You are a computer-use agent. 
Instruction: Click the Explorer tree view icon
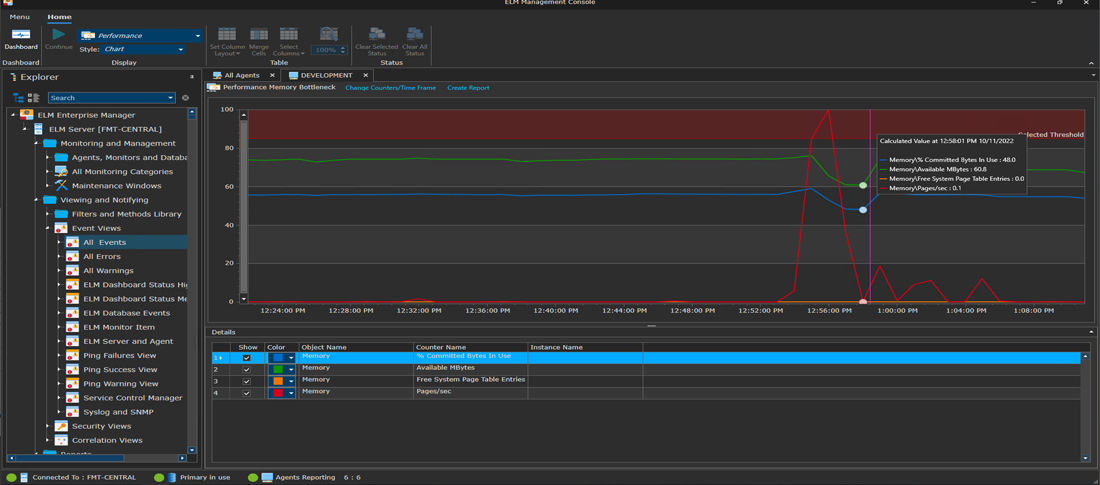tap(19, 98)
